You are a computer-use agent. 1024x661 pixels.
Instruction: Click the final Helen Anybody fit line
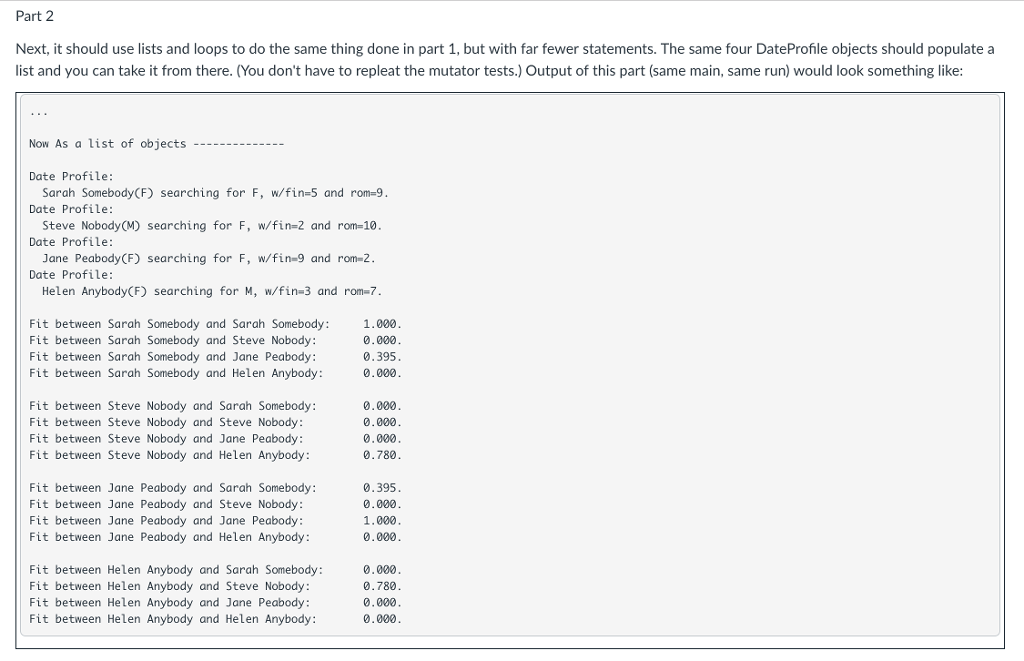point(215,618)
